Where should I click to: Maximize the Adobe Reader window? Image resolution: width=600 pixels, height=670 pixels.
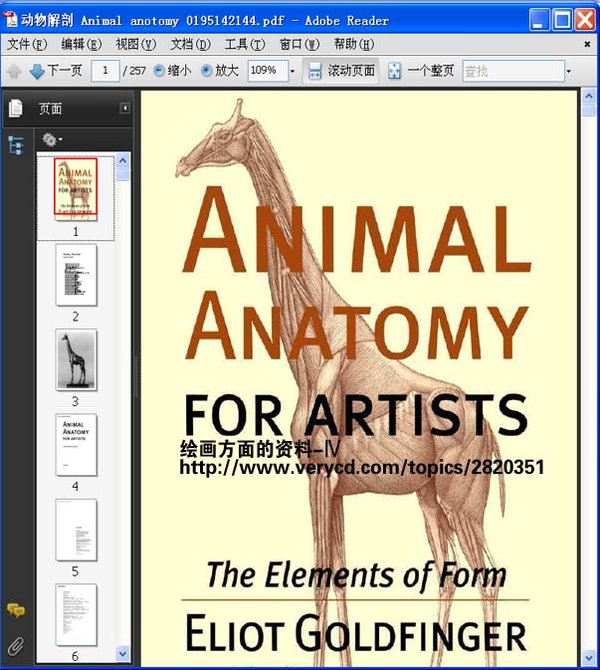(562, 20)
